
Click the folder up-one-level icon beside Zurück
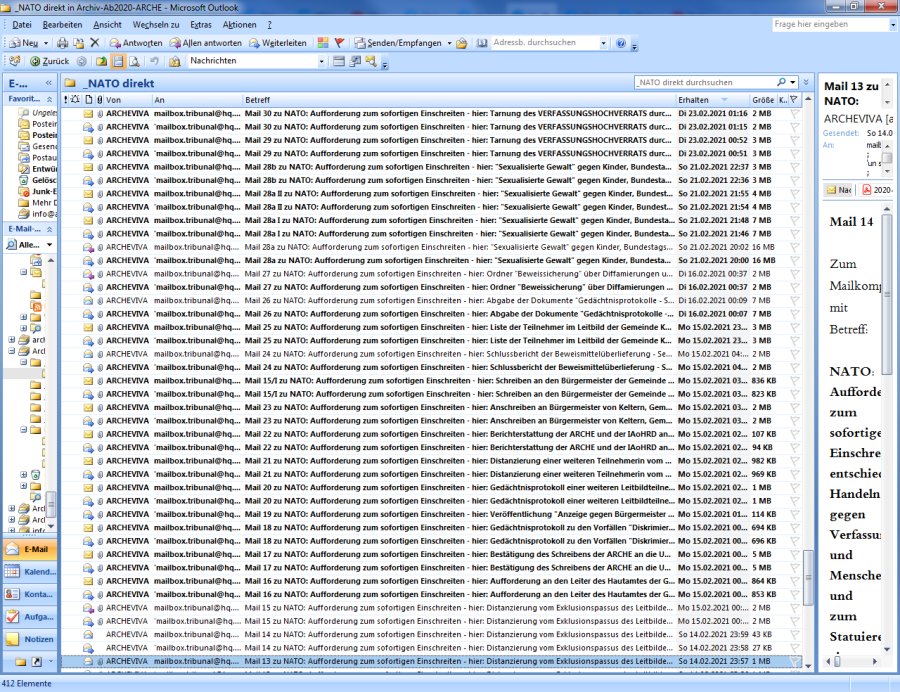click(x=101, y=61)
